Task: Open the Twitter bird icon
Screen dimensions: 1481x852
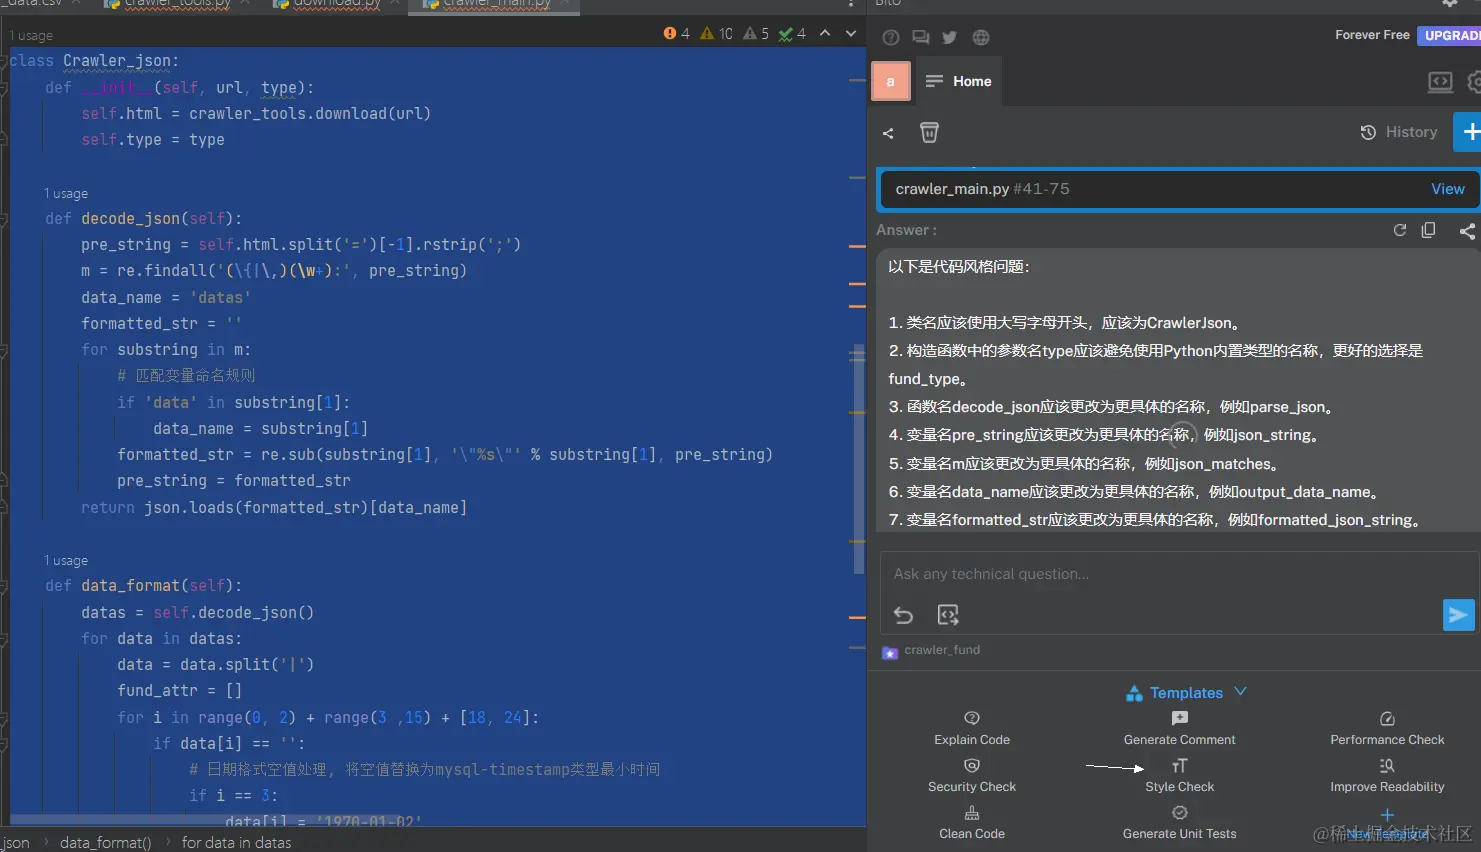Action: [949, 37]
